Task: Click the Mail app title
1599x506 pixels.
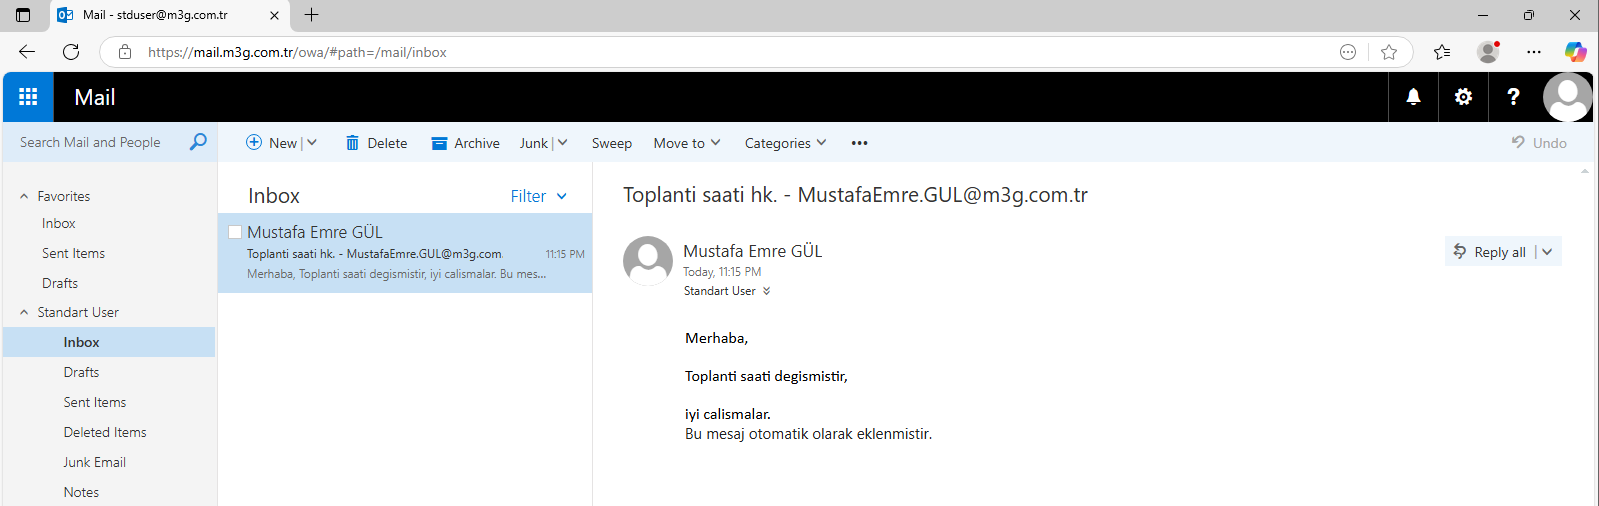Action: (95, 97)
